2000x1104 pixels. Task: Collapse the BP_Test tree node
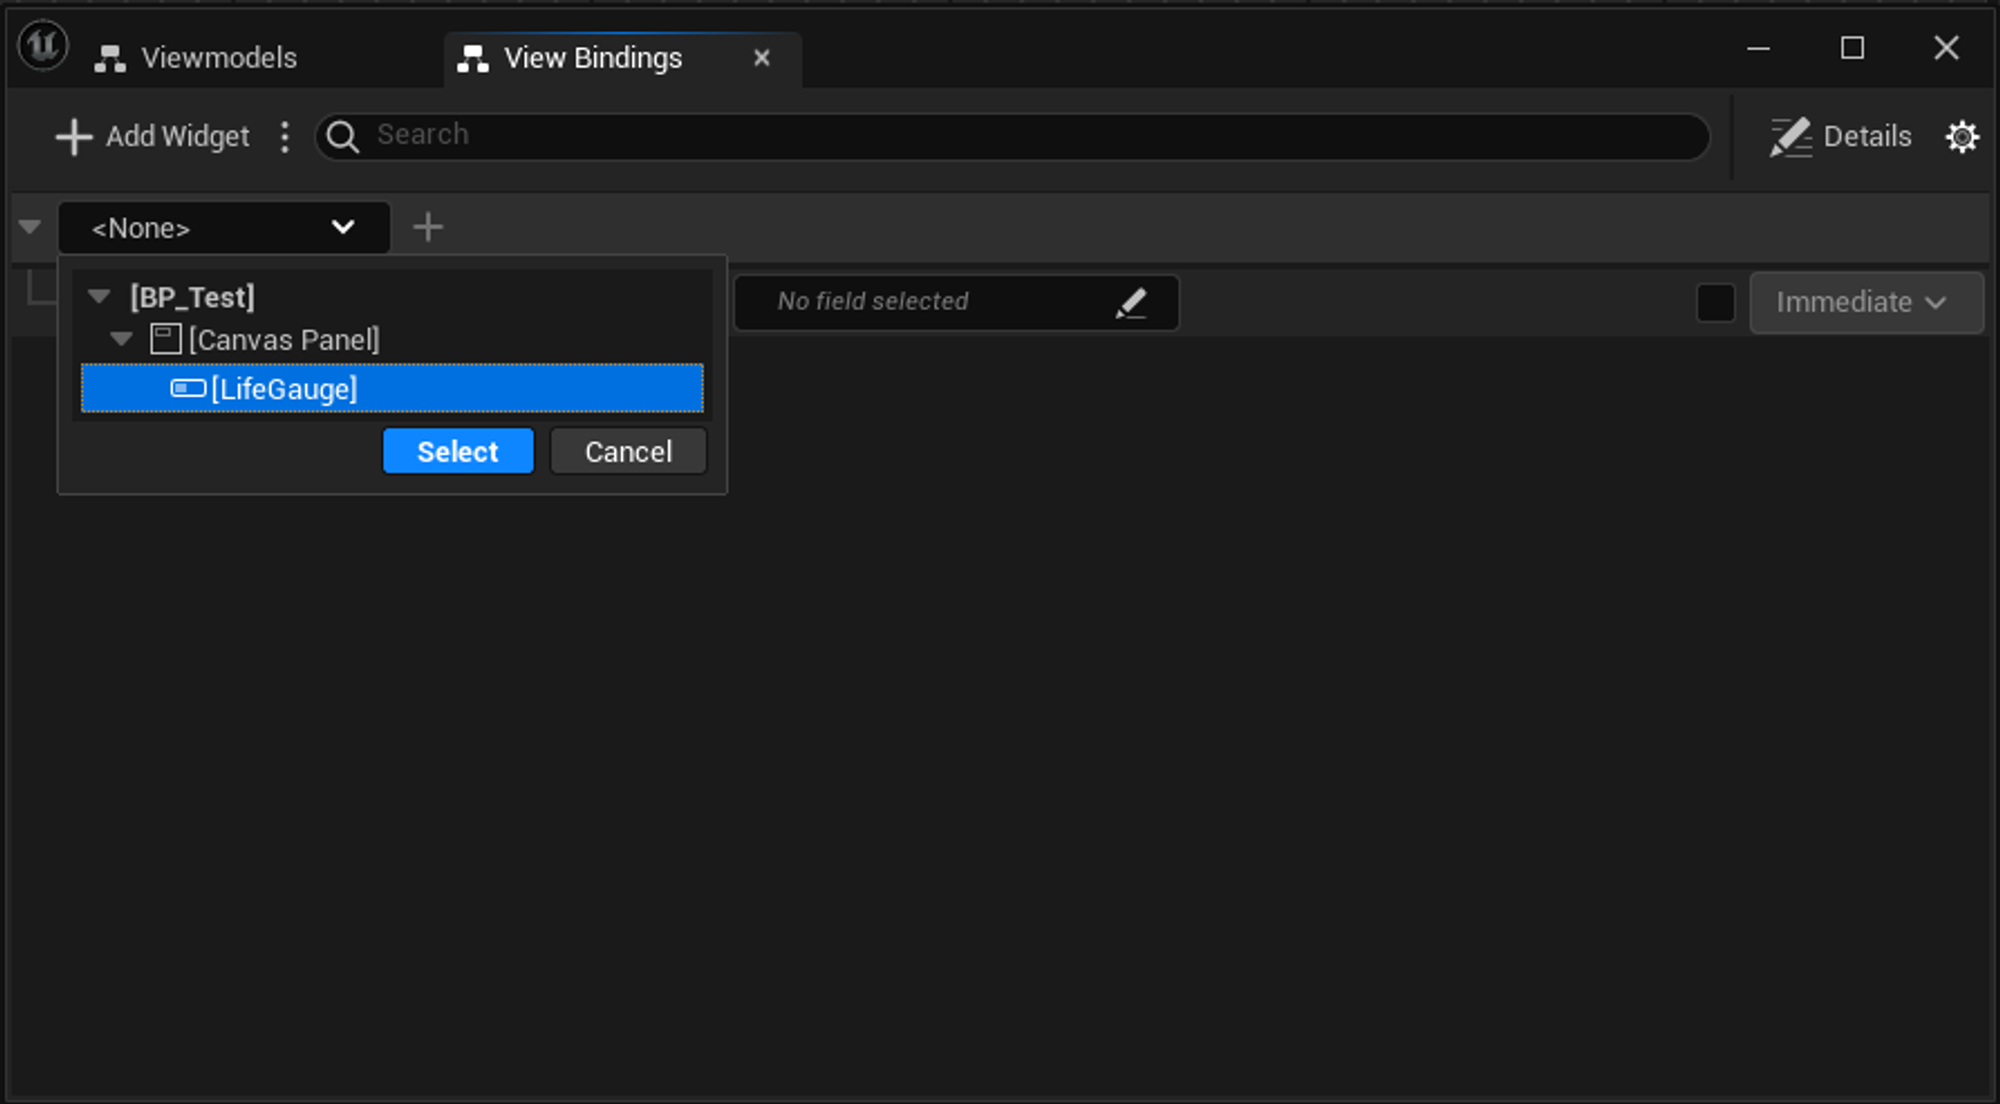(x=99, y=296)
